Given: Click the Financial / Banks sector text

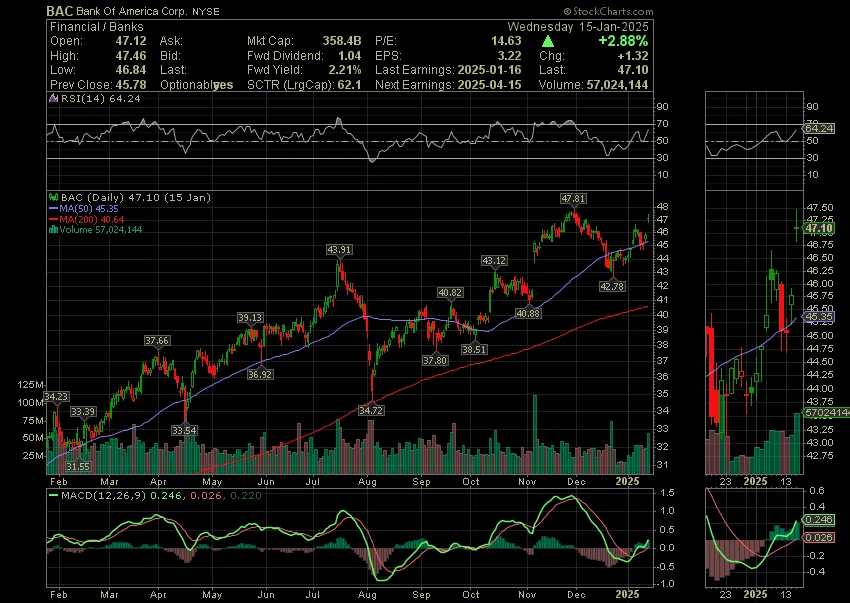Looking at the screenshot, I should (x=97, y=27).
